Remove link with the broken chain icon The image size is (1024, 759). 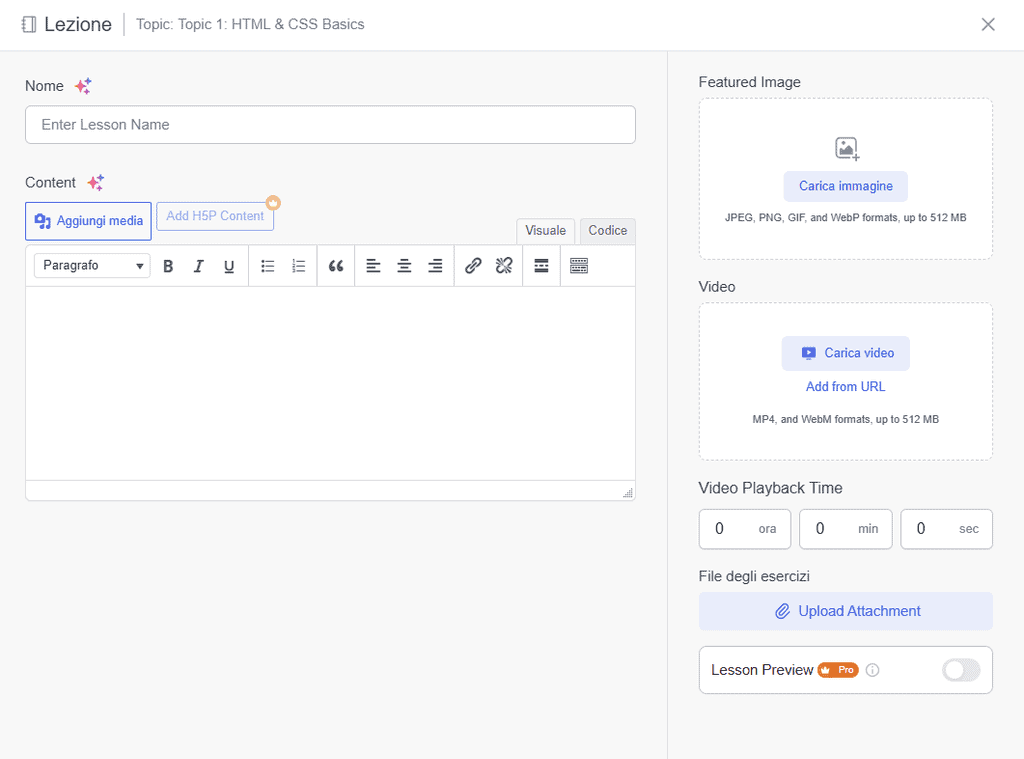coord(504,266)
